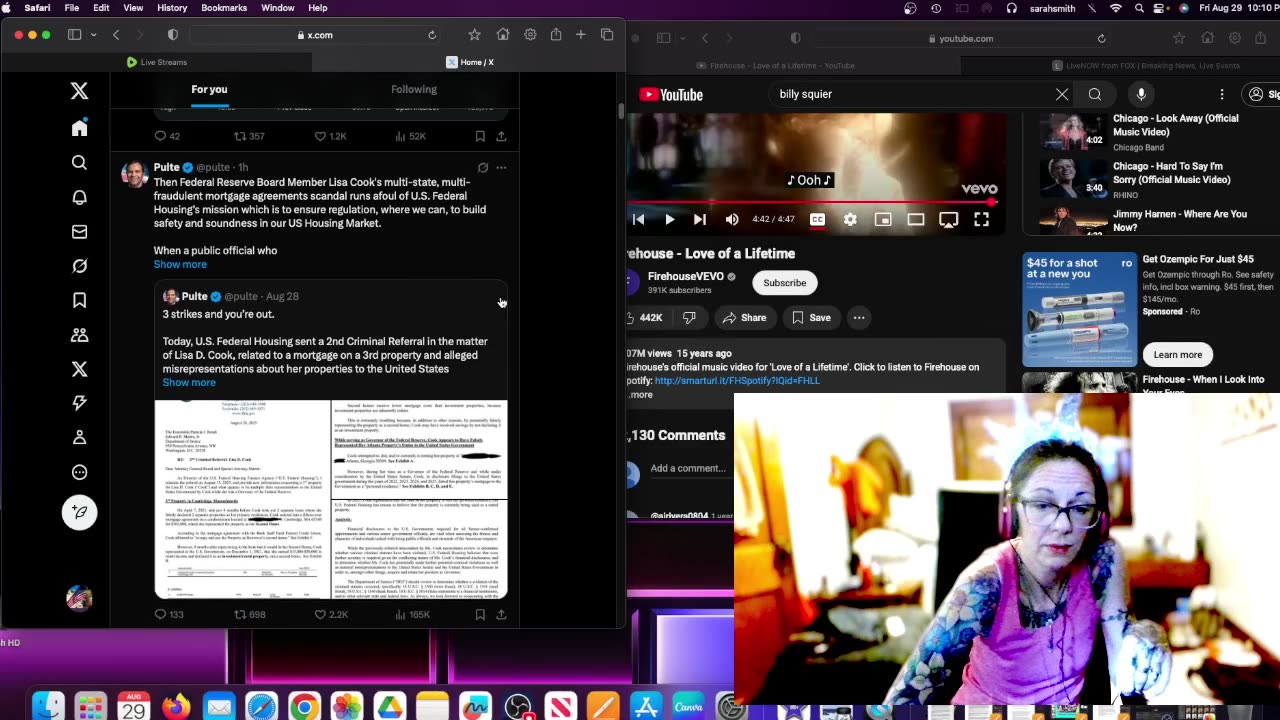The image size is (1280, 720).
Task: Open three-dot menu on Pulte post
Action: point(501,167)
